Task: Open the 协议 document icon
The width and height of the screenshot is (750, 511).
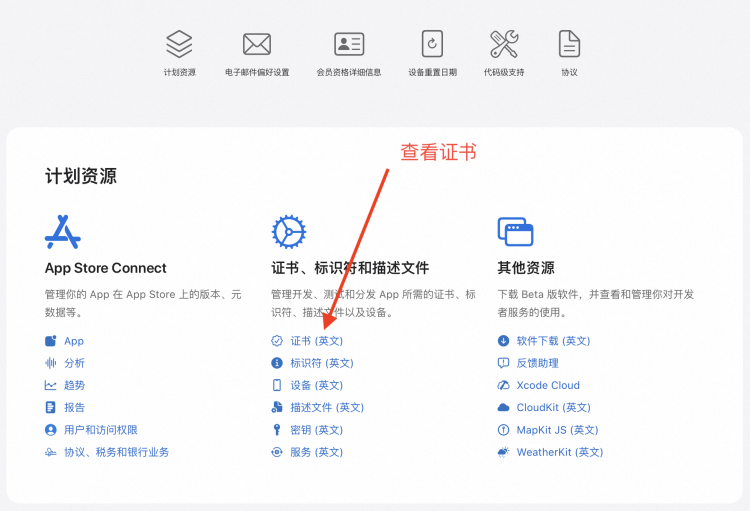Action: (569, 44)
